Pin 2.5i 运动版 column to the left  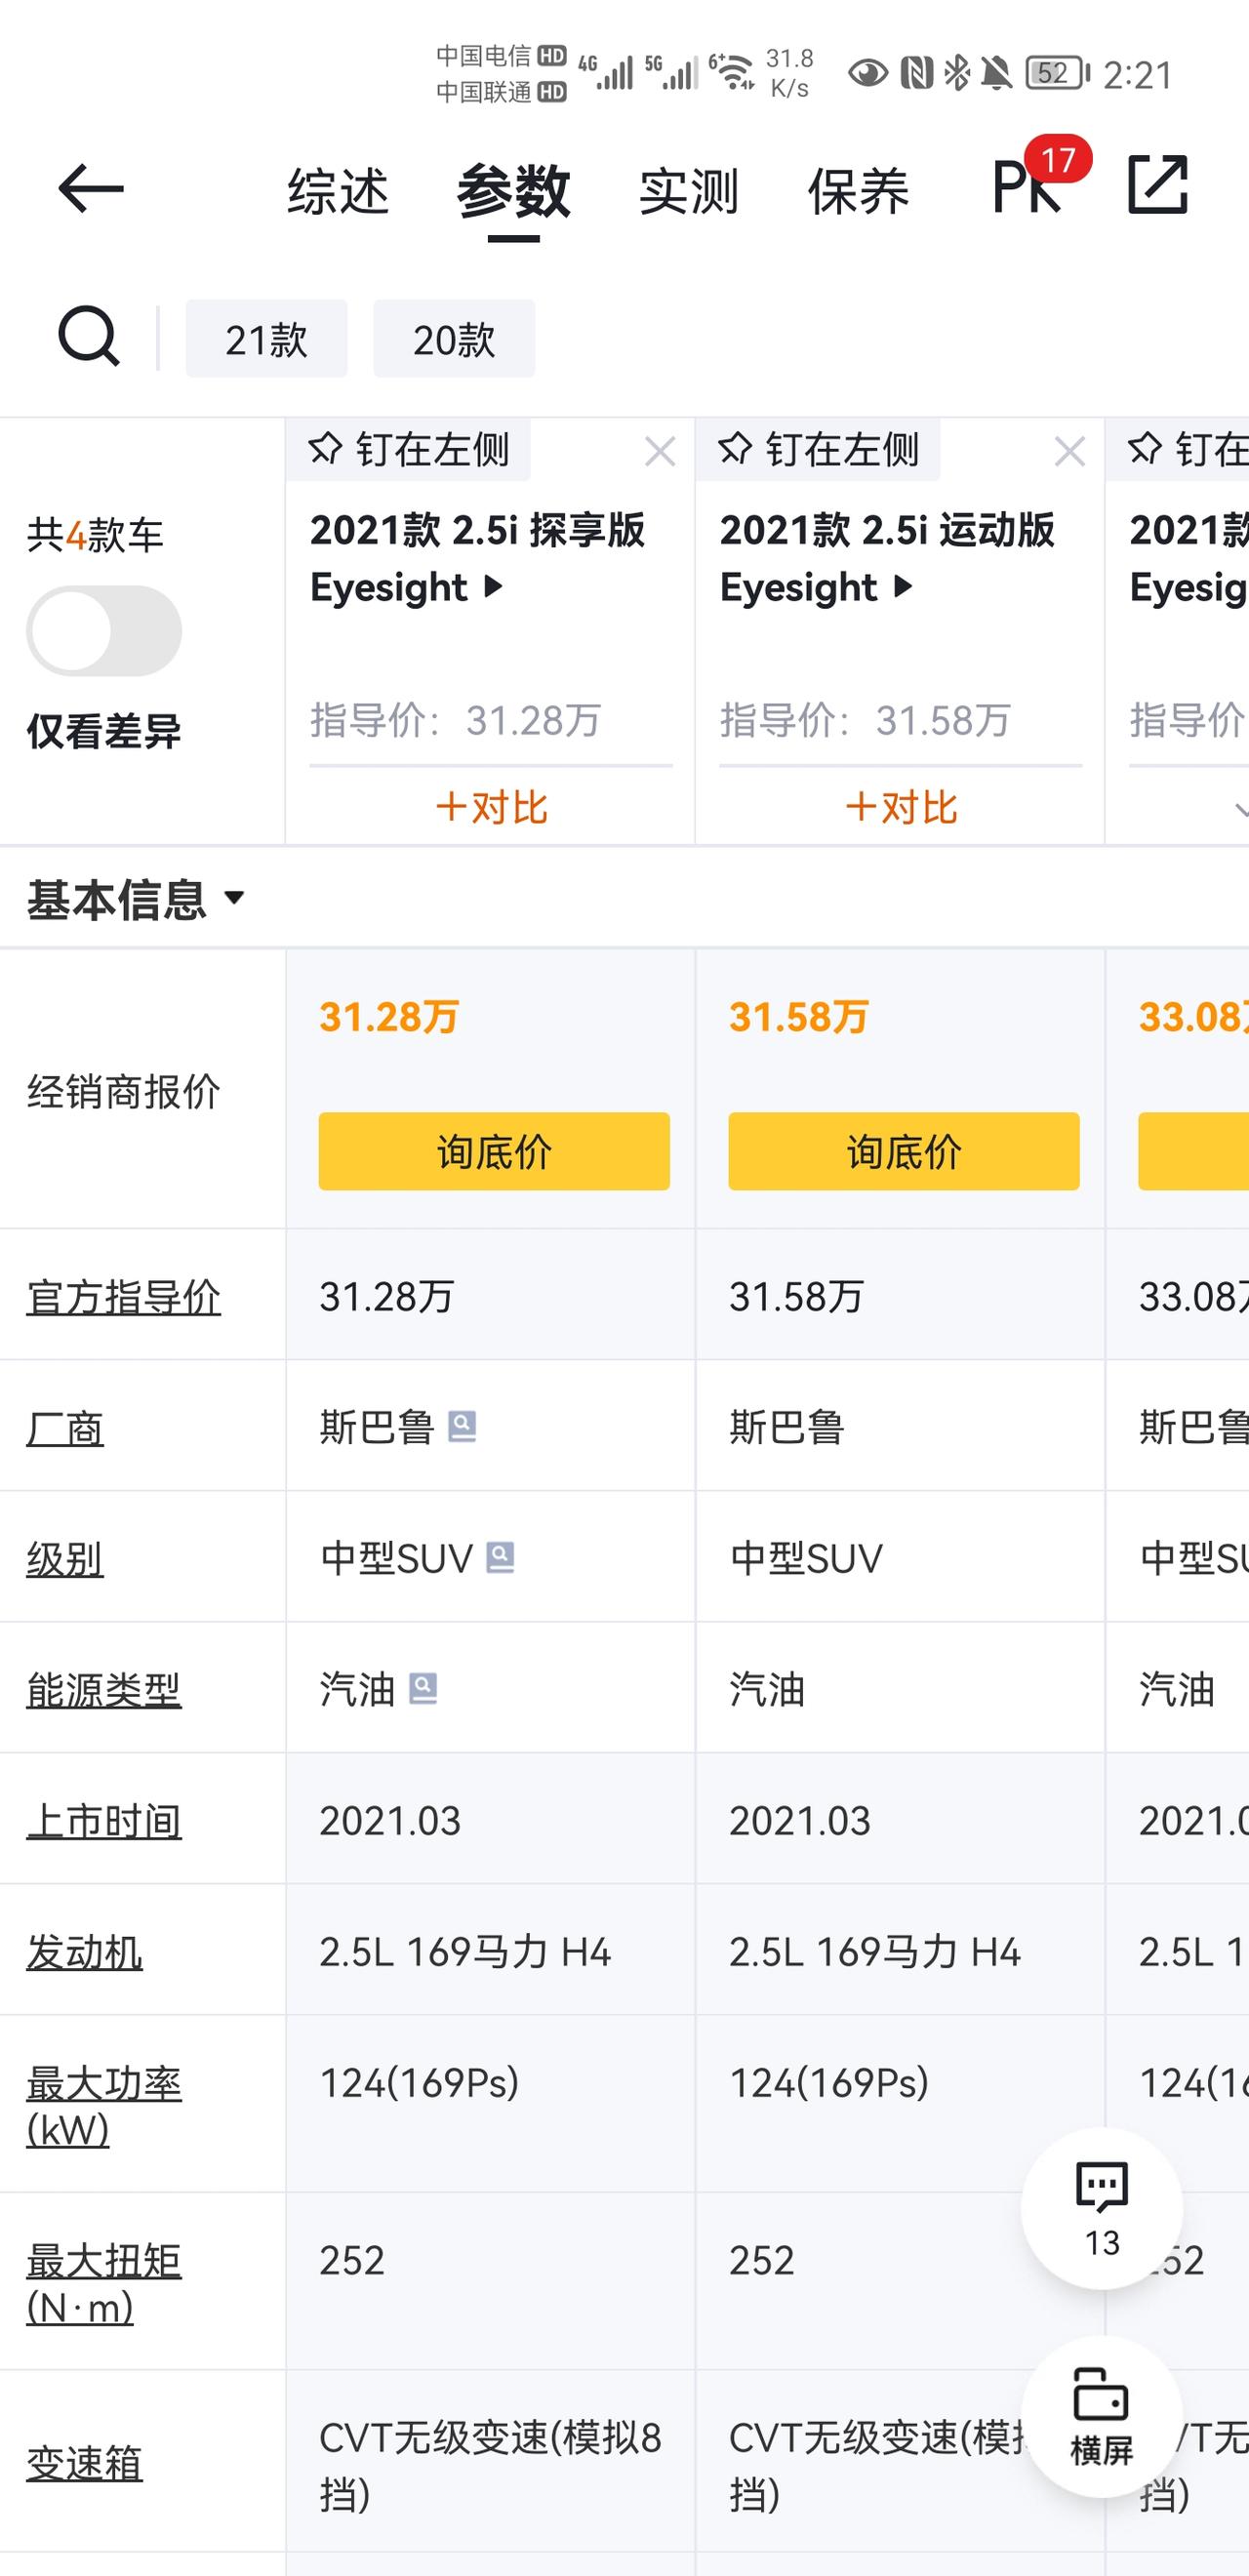click(818, 450)
